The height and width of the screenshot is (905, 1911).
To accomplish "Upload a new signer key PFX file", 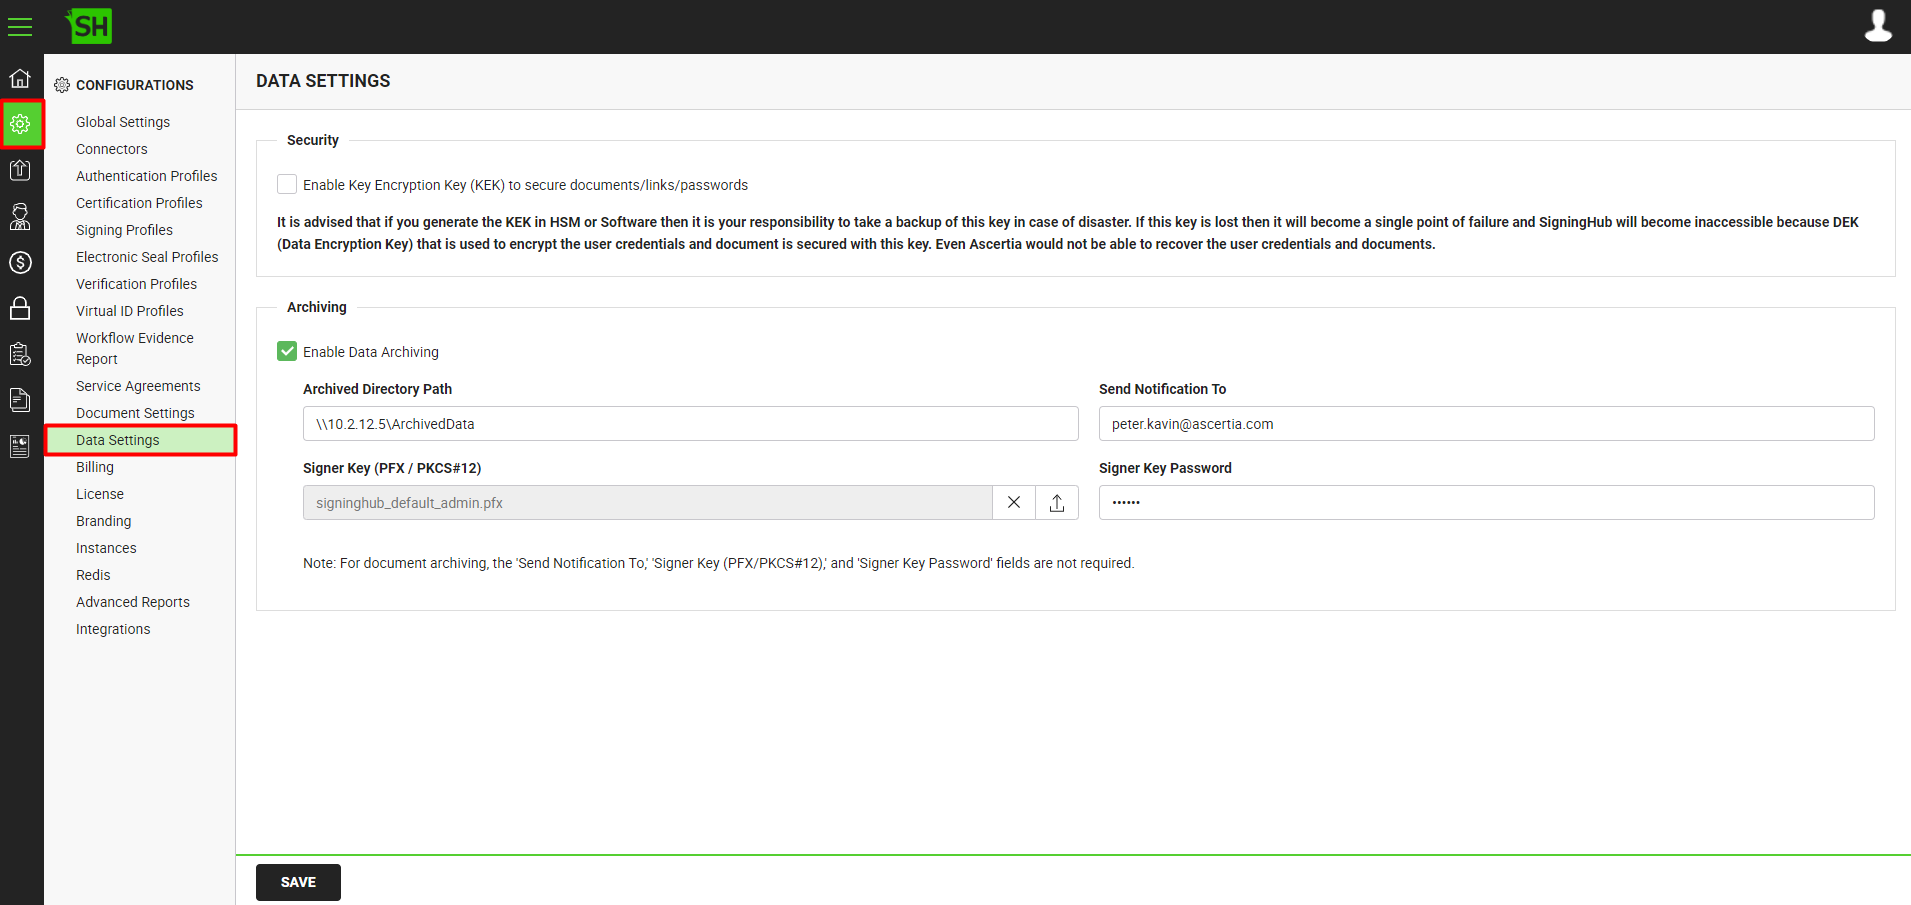I will pos(1057,502).
